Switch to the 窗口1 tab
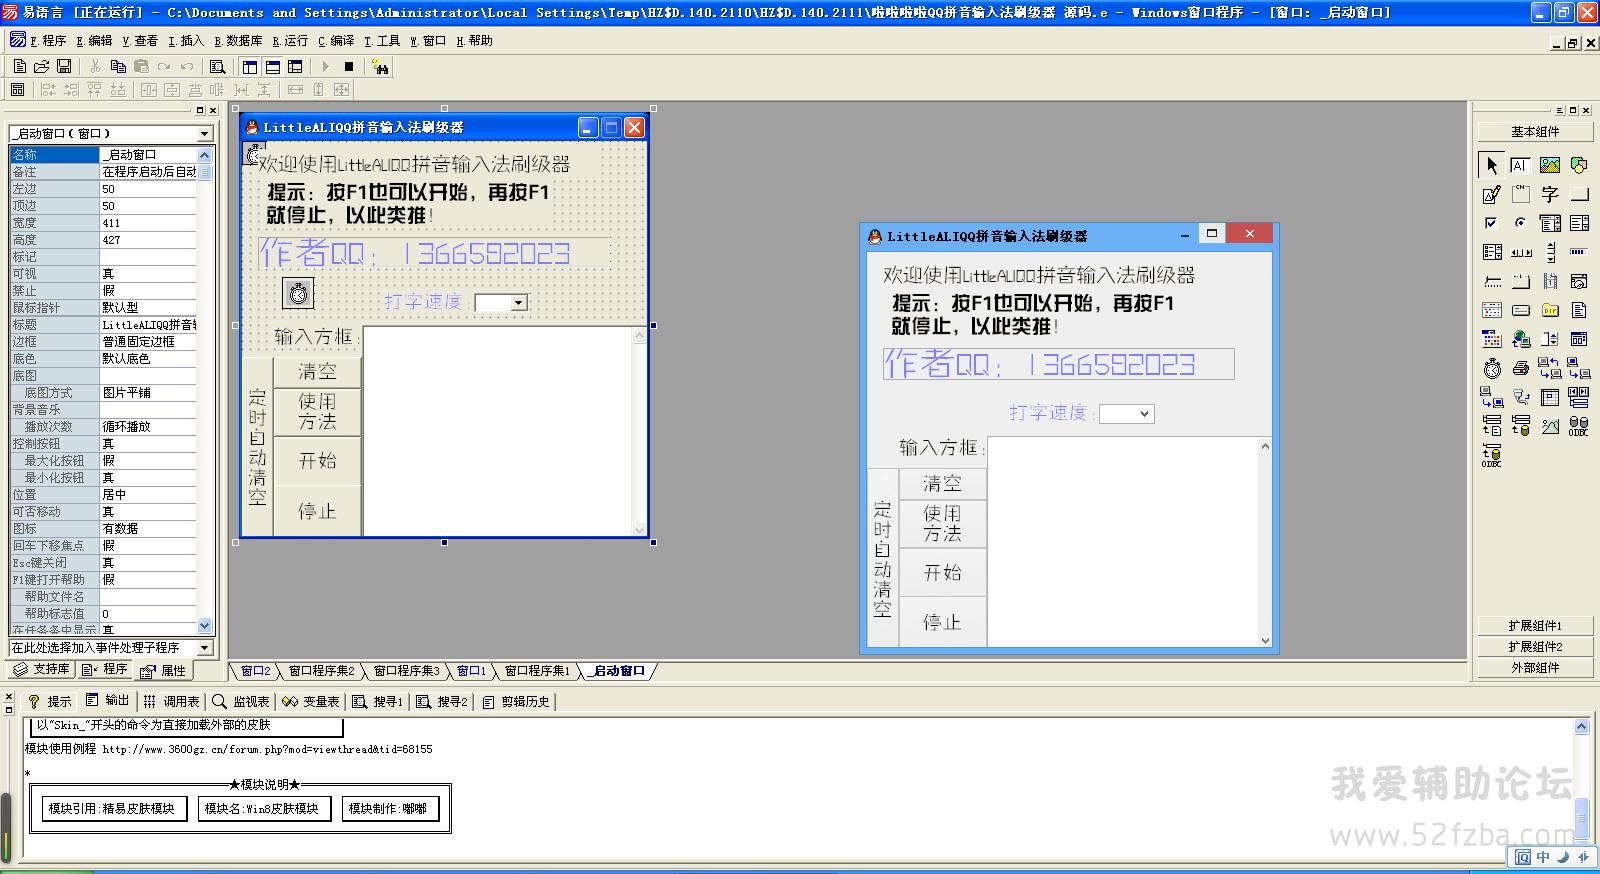The image size is (1600, 874). tap(471, 671)
